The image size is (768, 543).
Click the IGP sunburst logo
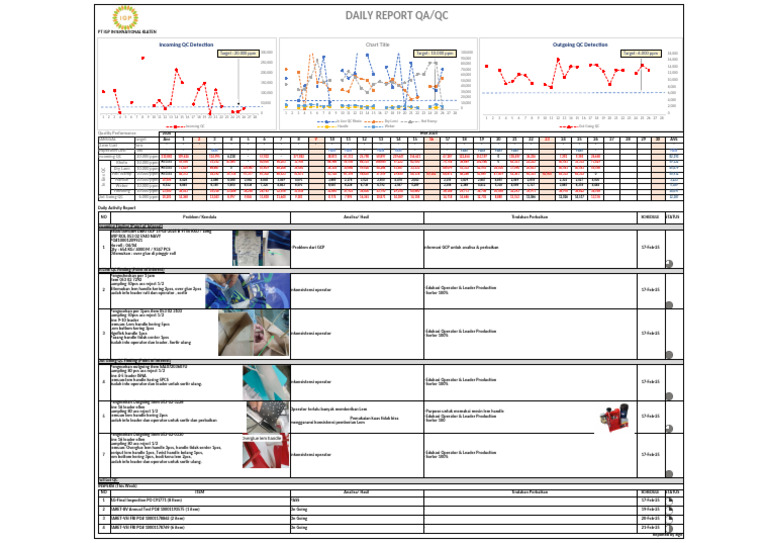125,17
